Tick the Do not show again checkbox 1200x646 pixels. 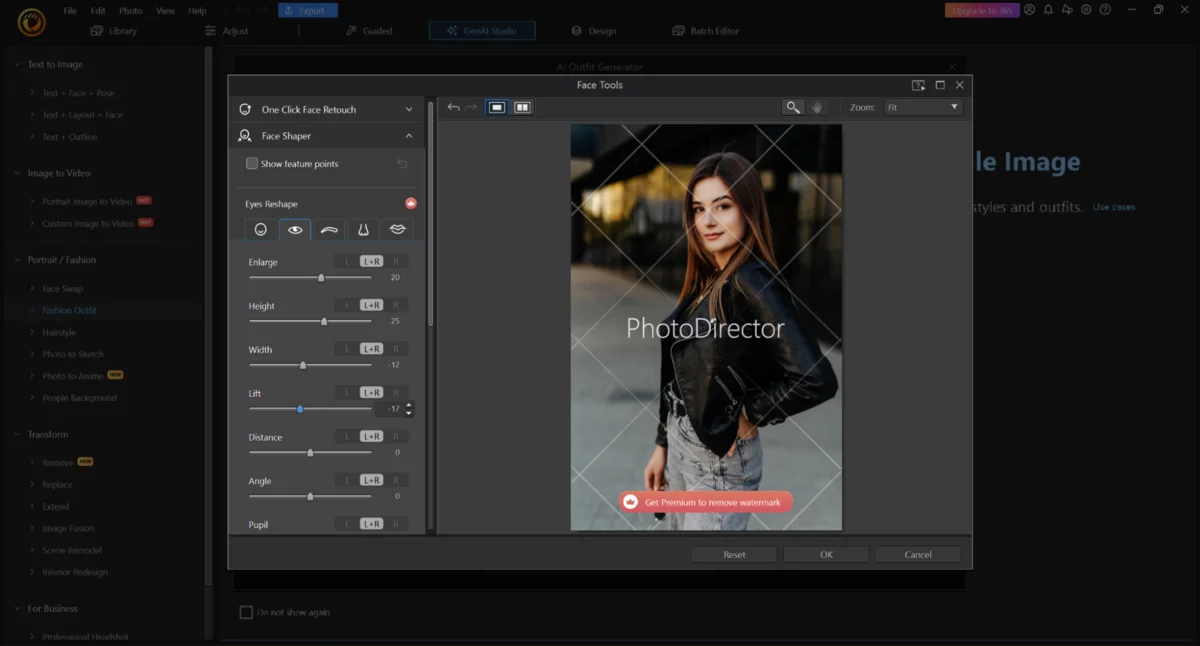pos(246,612)
